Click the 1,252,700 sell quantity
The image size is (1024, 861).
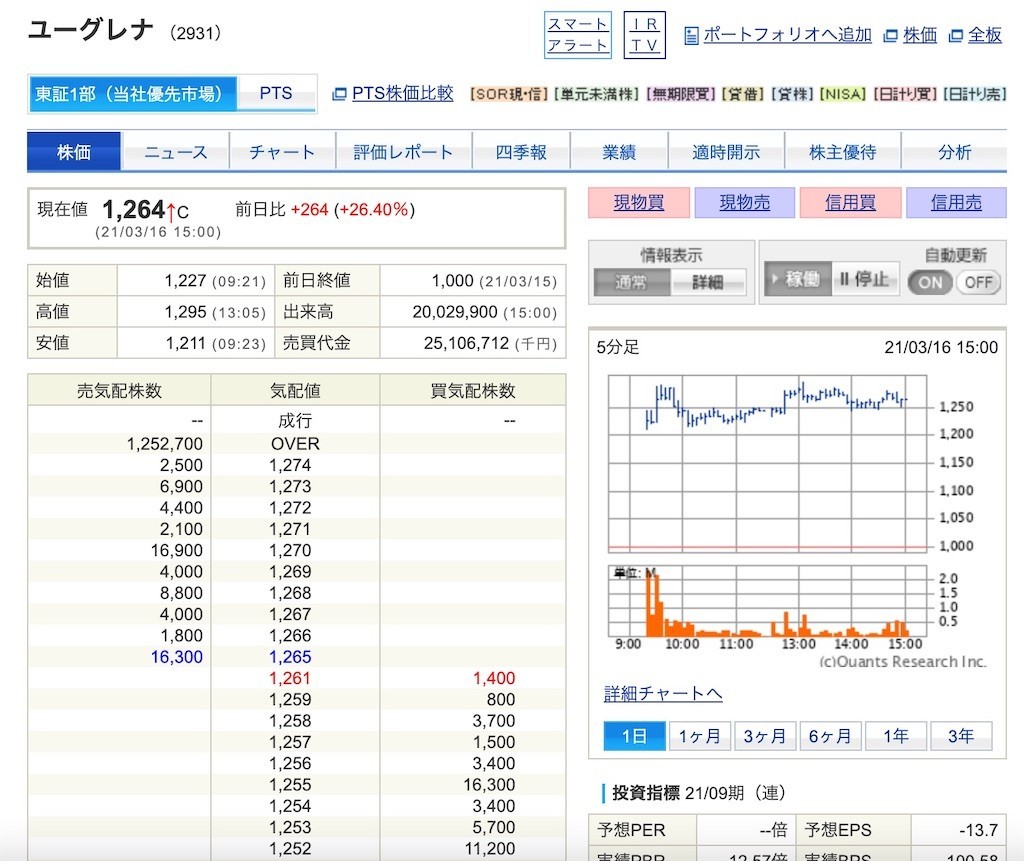coord(165,444)
